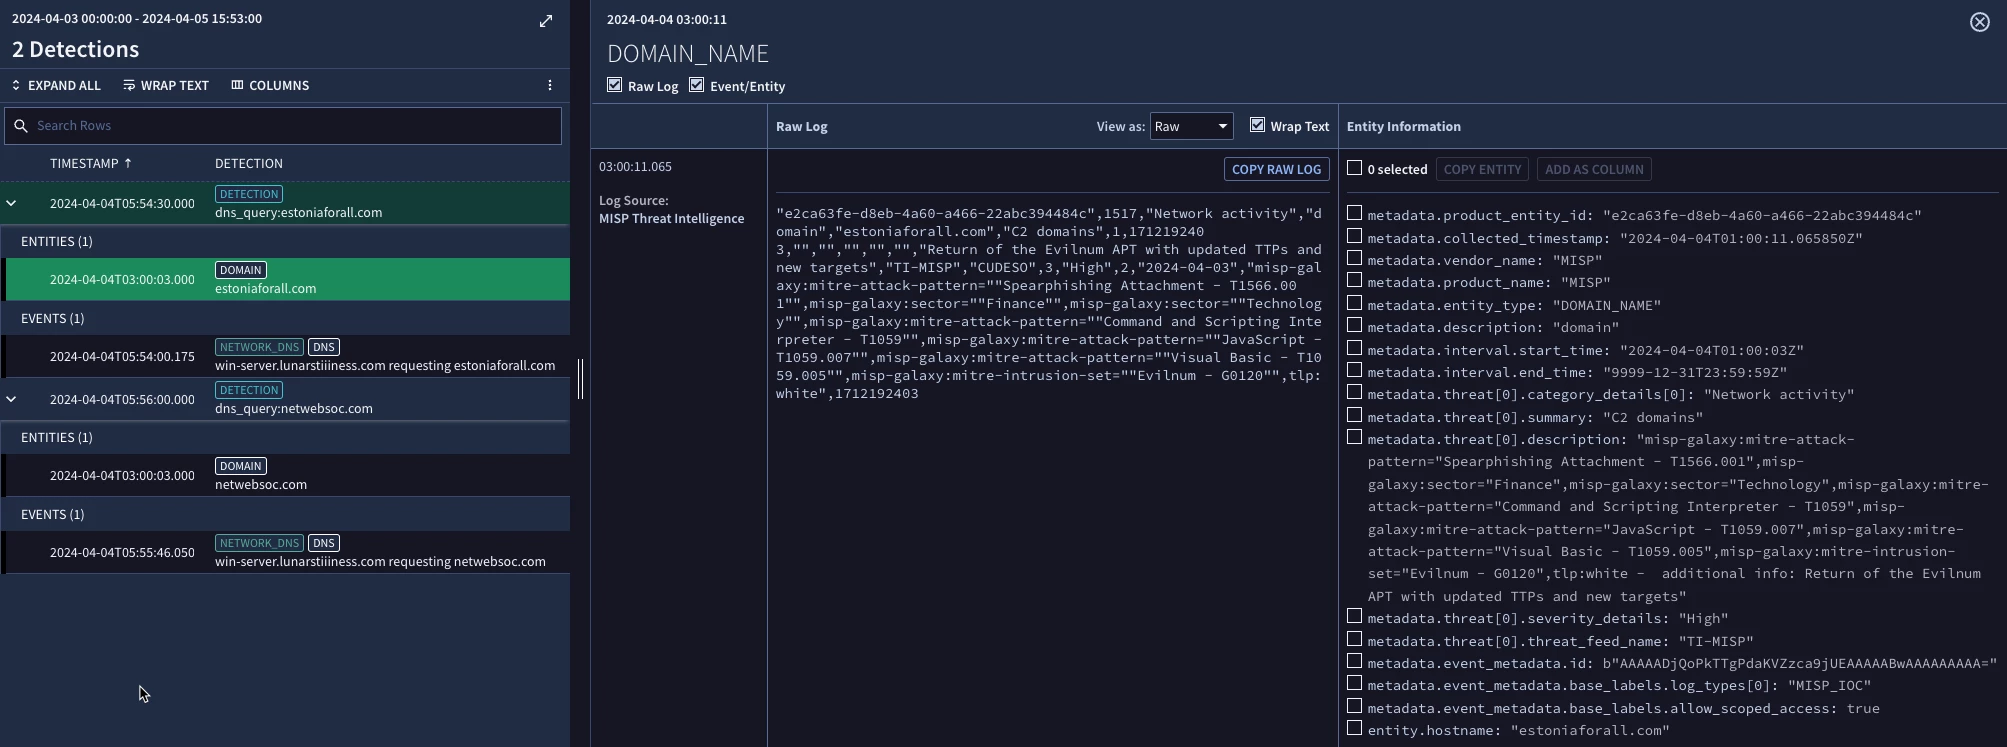Toggle Wrap Text in detections list
Screen dimensions: 2007x747
[166, 85]
